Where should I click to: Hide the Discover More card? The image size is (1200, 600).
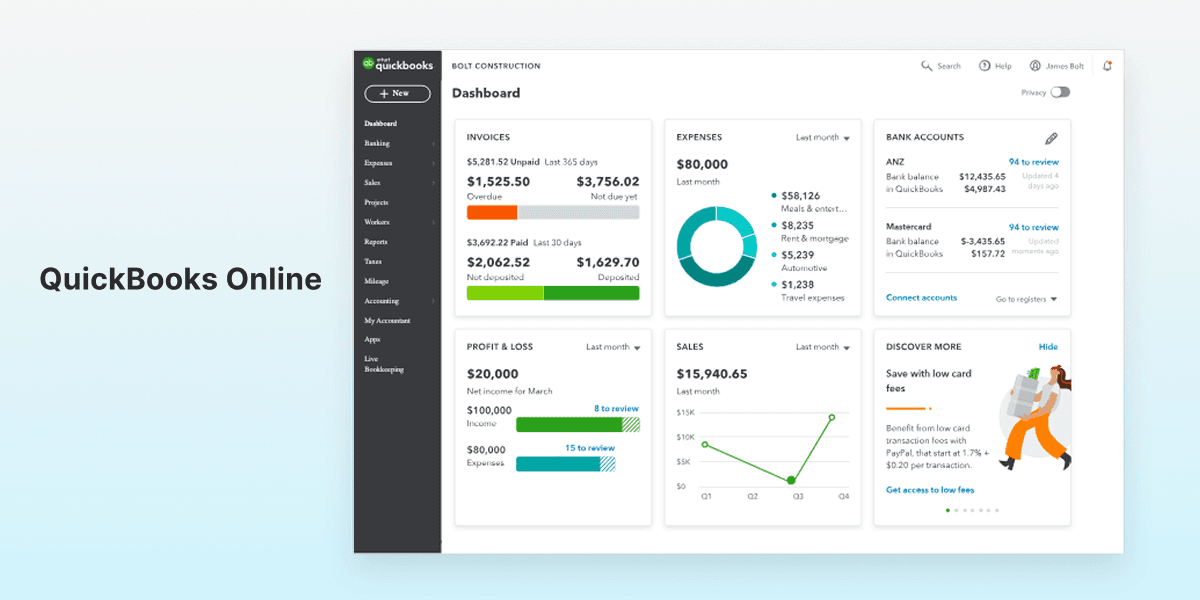[1047, 346]
